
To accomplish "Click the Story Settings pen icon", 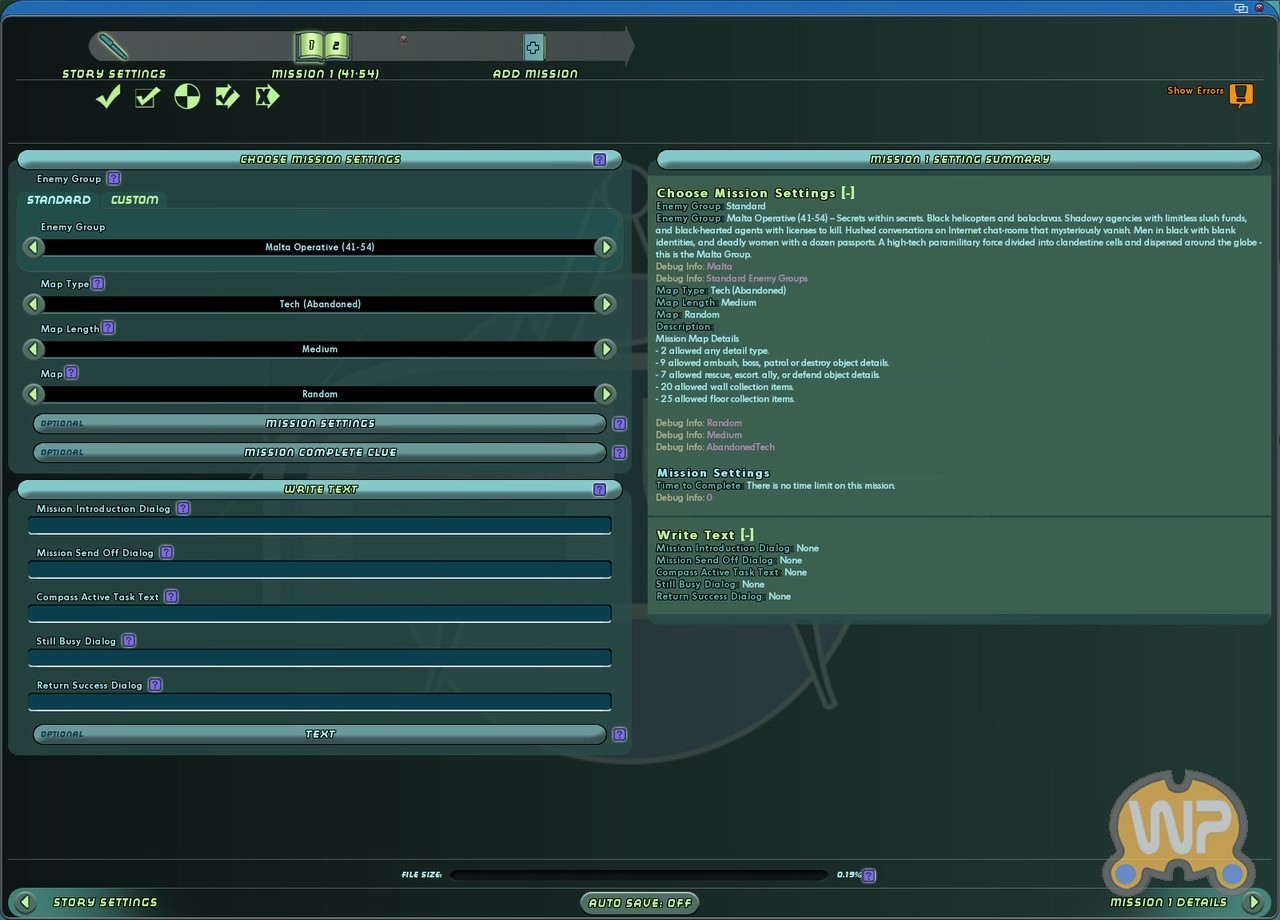I will click(x=114, y=47).
